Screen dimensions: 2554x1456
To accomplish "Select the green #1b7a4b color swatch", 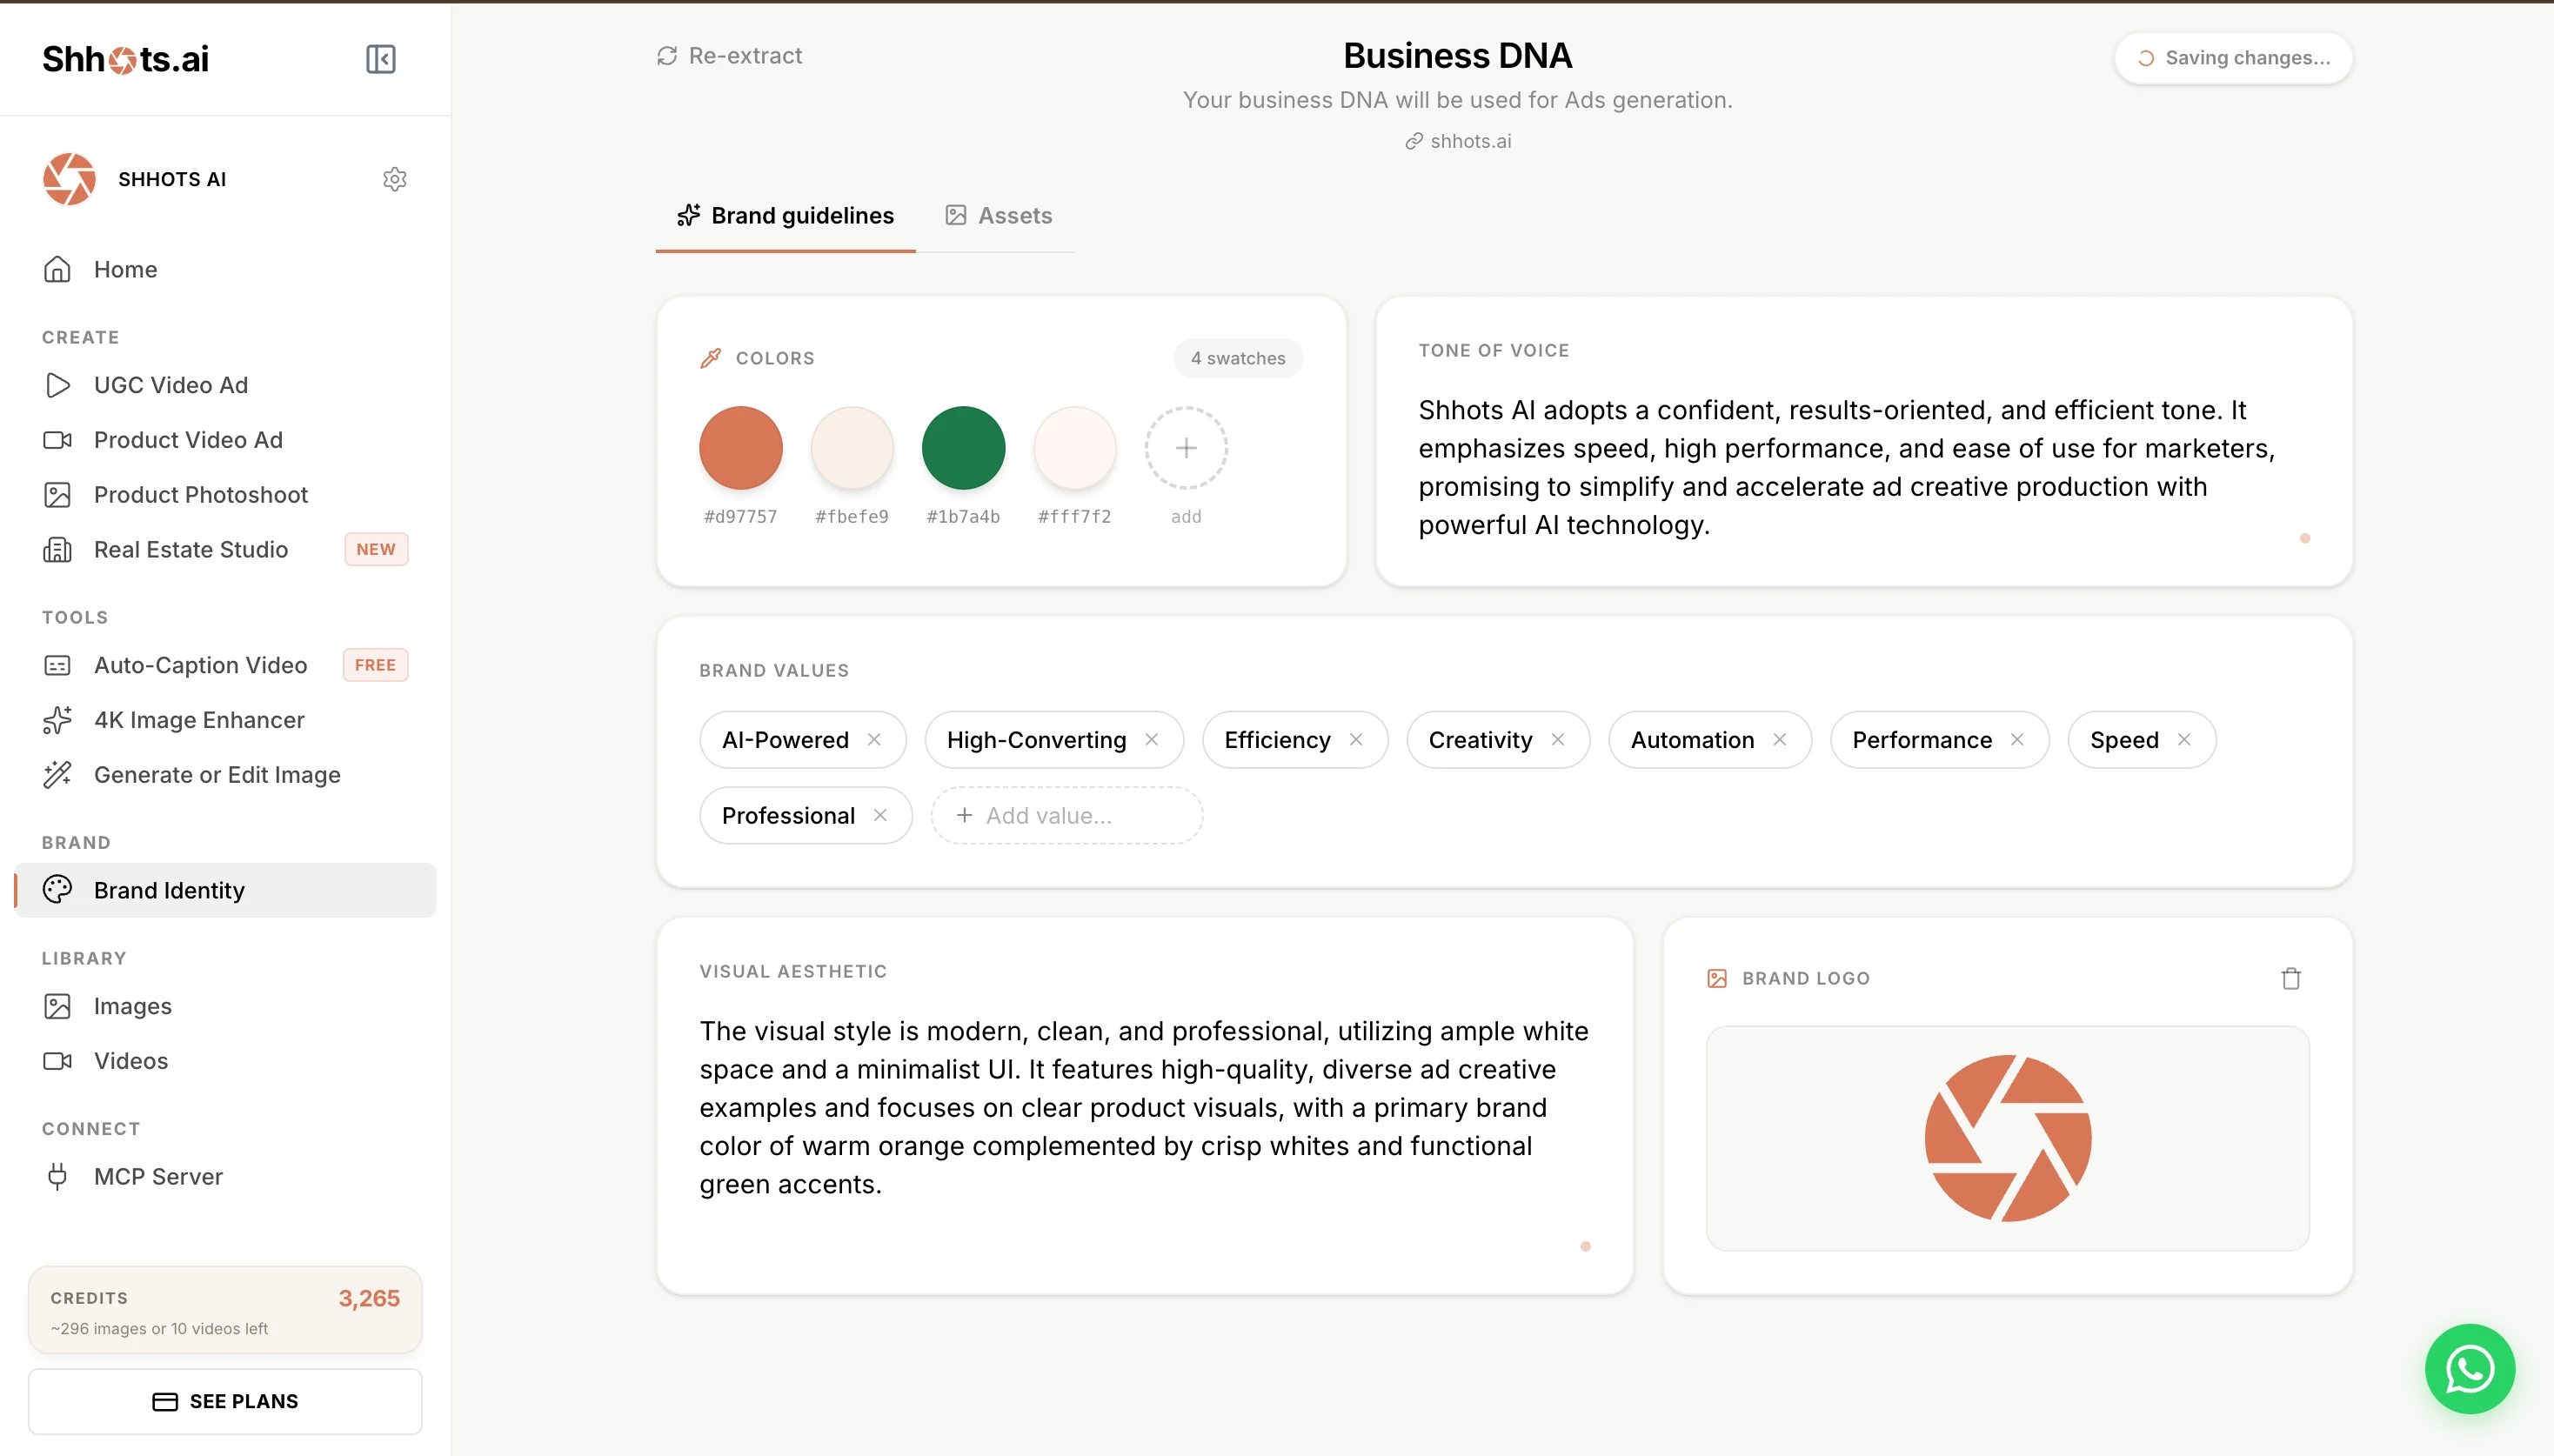I will [963, 448].
